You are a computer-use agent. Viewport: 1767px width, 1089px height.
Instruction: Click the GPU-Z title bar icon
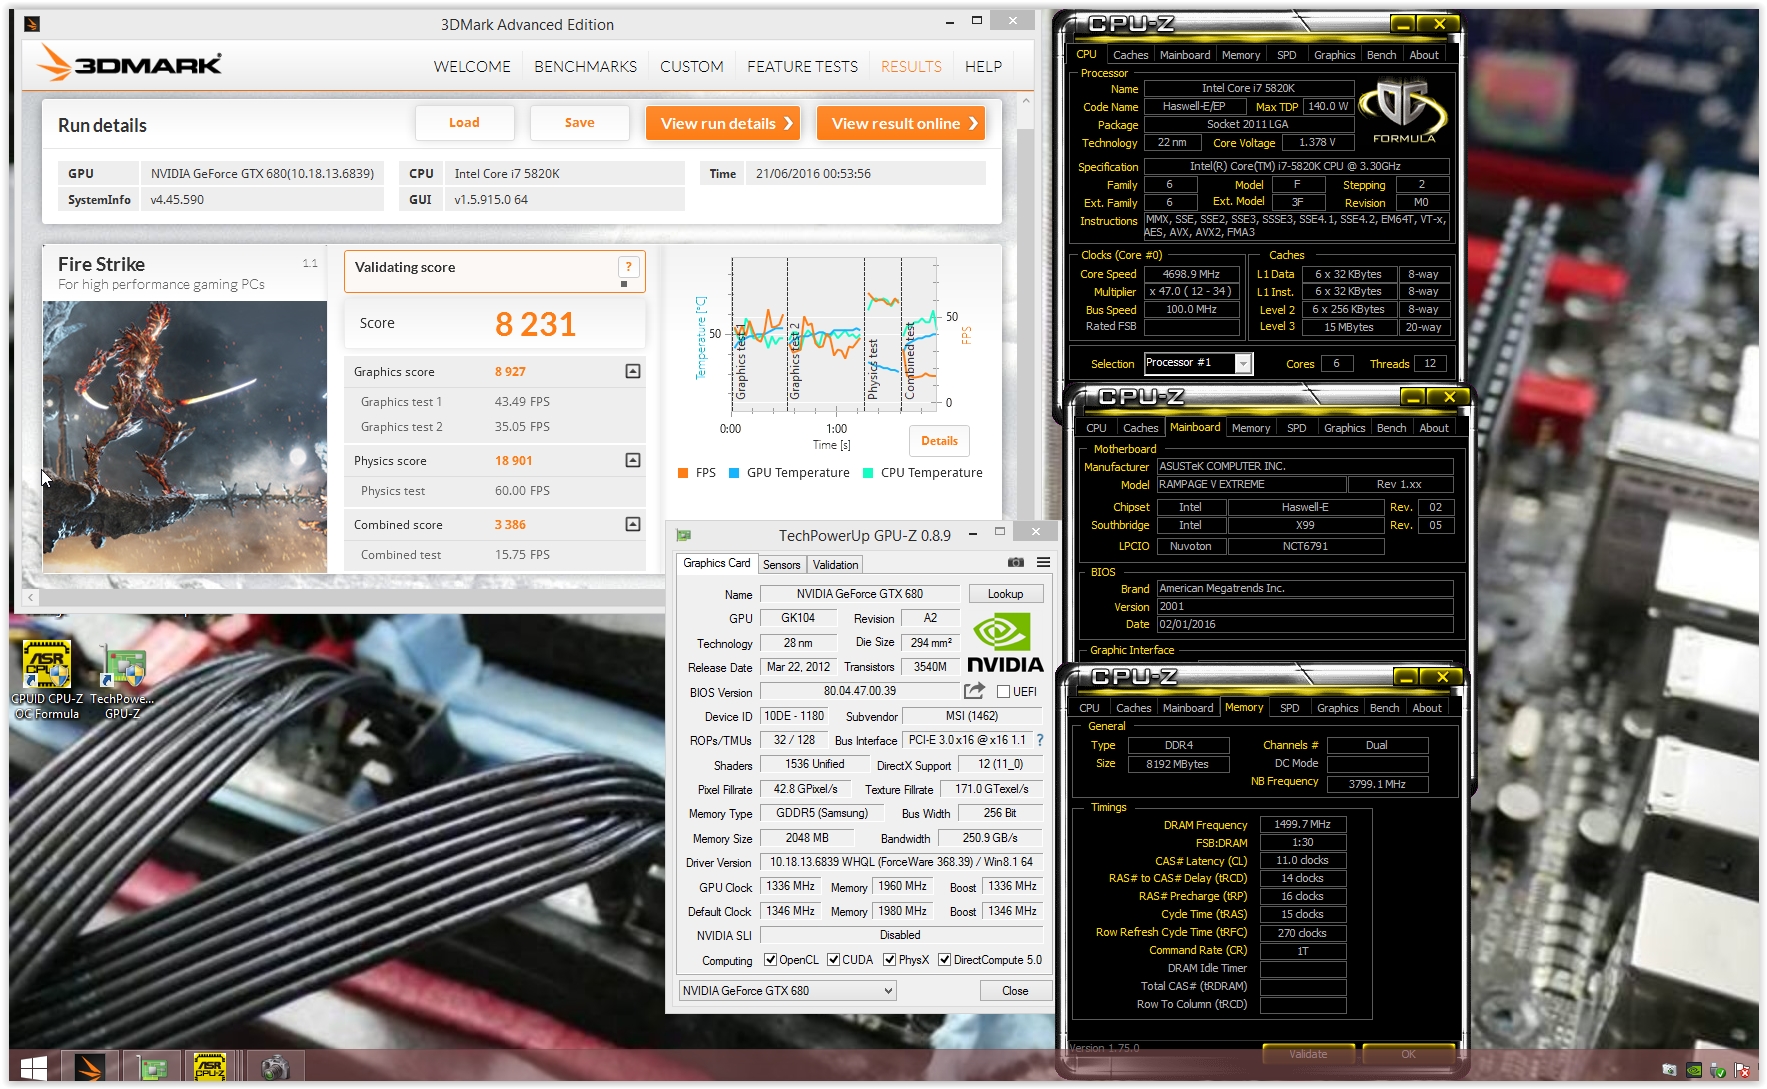683,536
